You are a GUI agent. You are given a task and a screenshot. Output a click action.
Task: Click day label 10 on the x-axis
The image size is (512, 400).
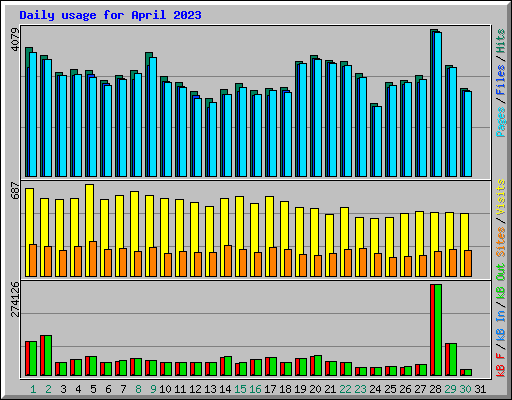pyautogui.click(x=165, y=389)
